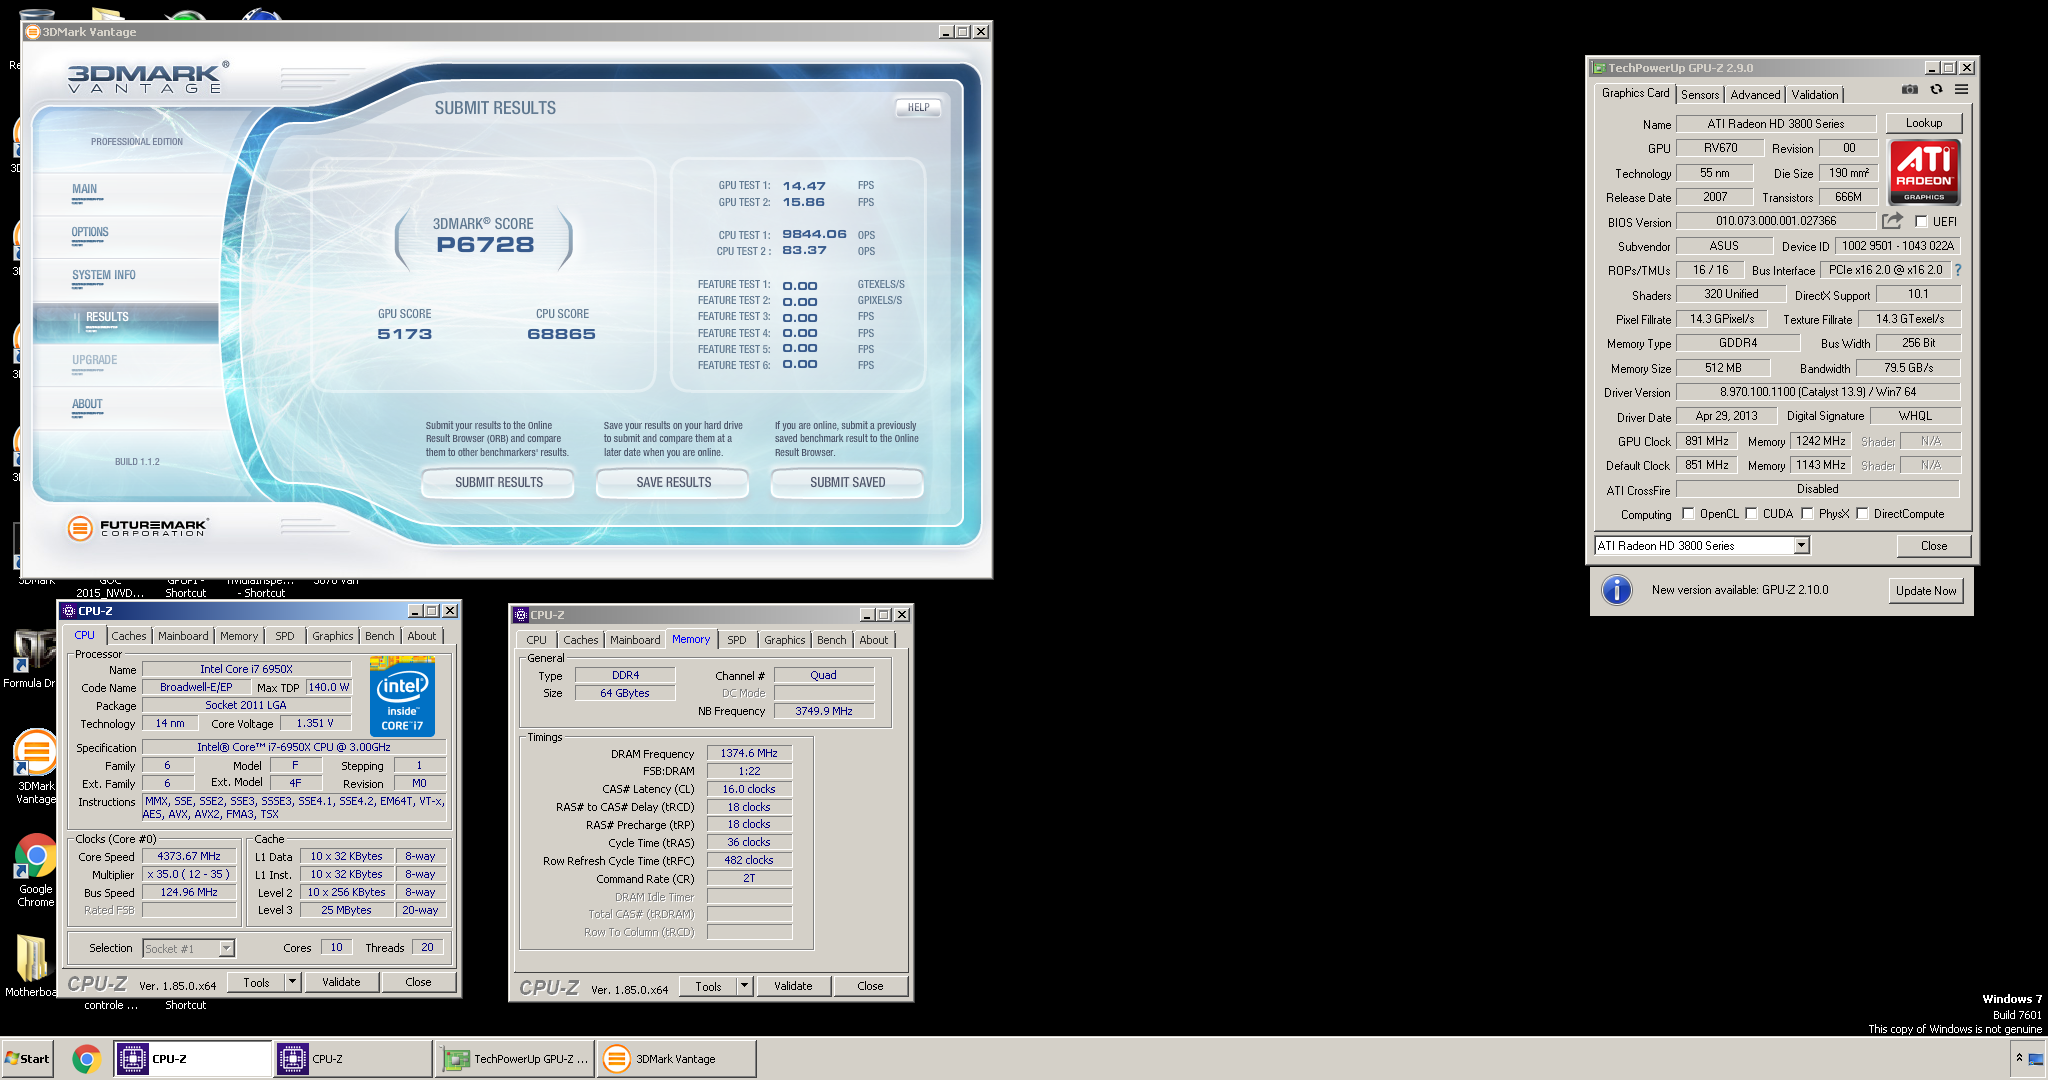Switch to 3DMark Vantage taskbar item
2048x1080 pixels.
(677, 1058)
